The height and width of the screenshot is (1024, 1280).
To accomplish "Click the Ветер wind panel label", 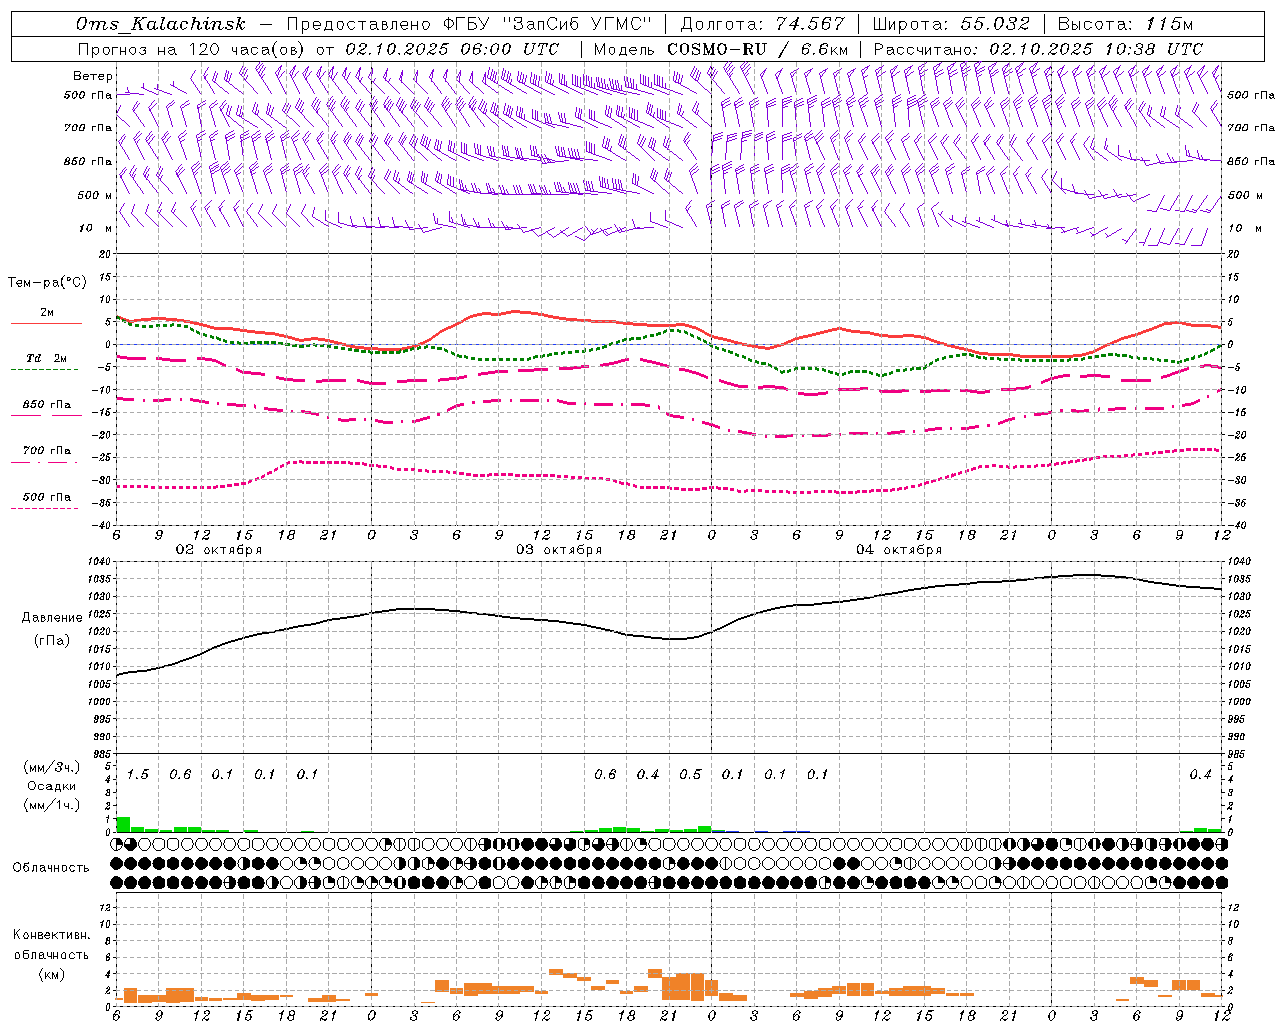I will point(92,75).
